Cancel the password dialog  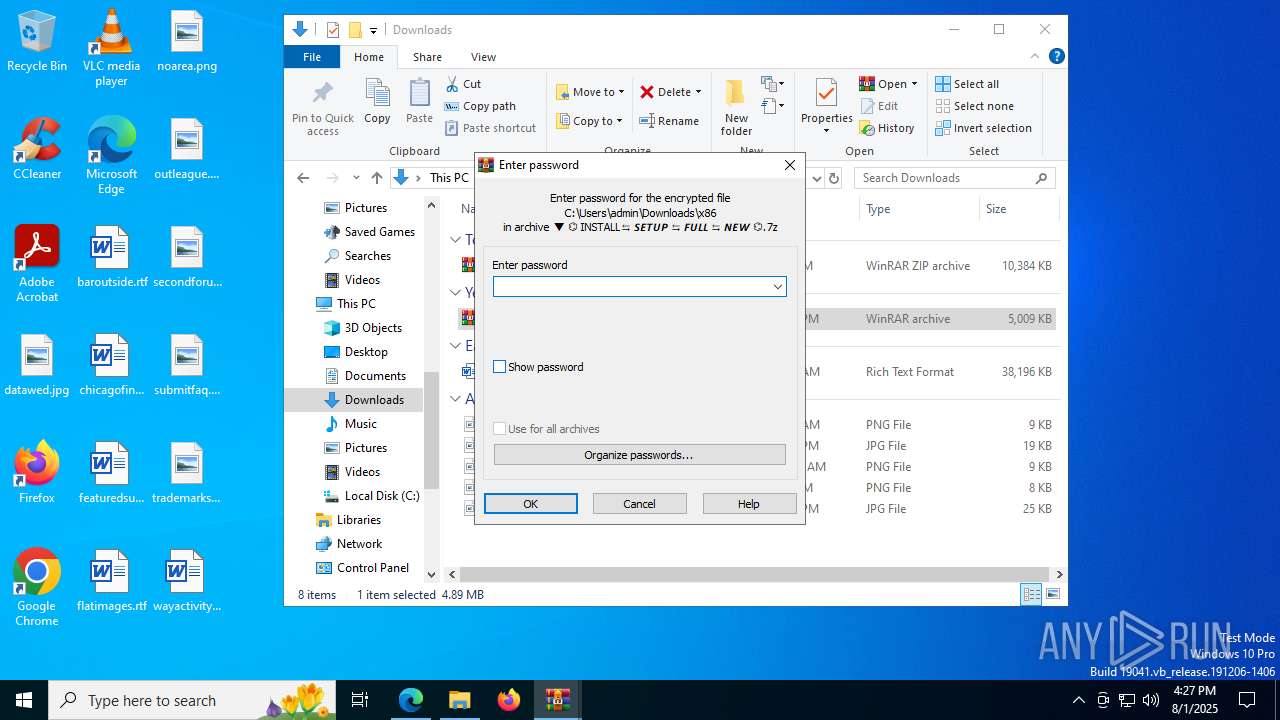point(639,504)
